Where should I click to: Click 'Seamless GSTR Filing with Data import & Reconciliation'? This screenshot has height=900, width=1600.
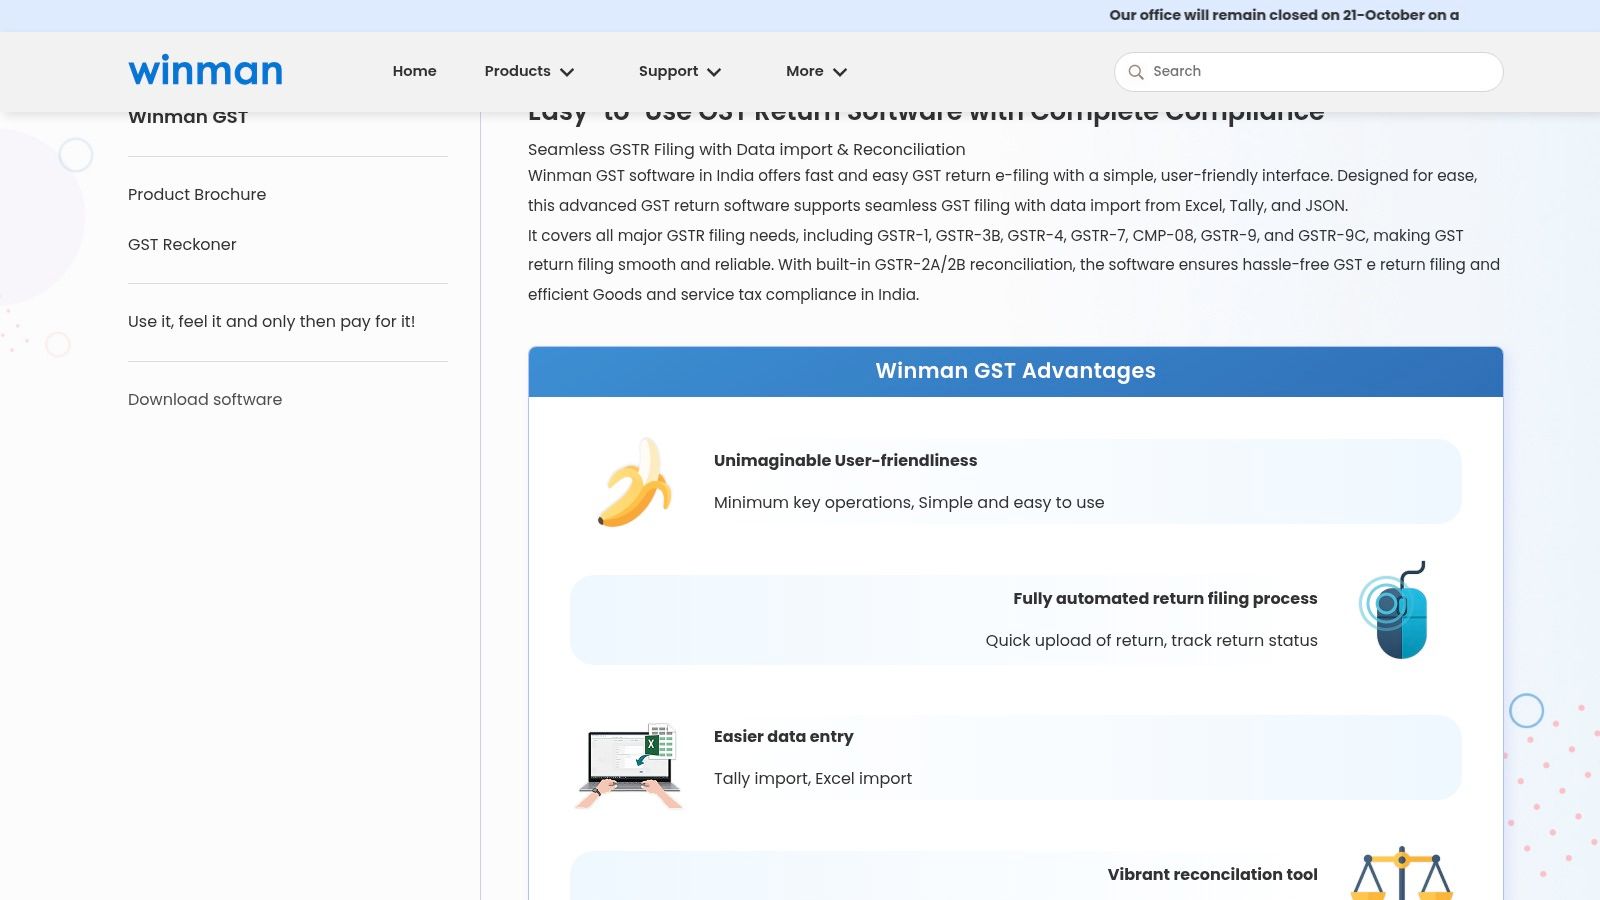pyautogui.click(x=746, y=149)
